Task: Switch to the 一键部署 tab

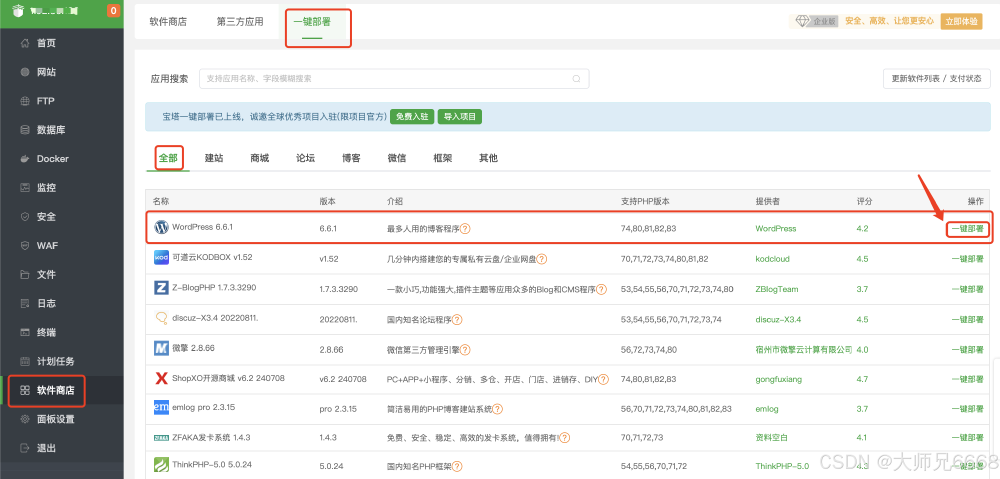Action: (312, 21)
